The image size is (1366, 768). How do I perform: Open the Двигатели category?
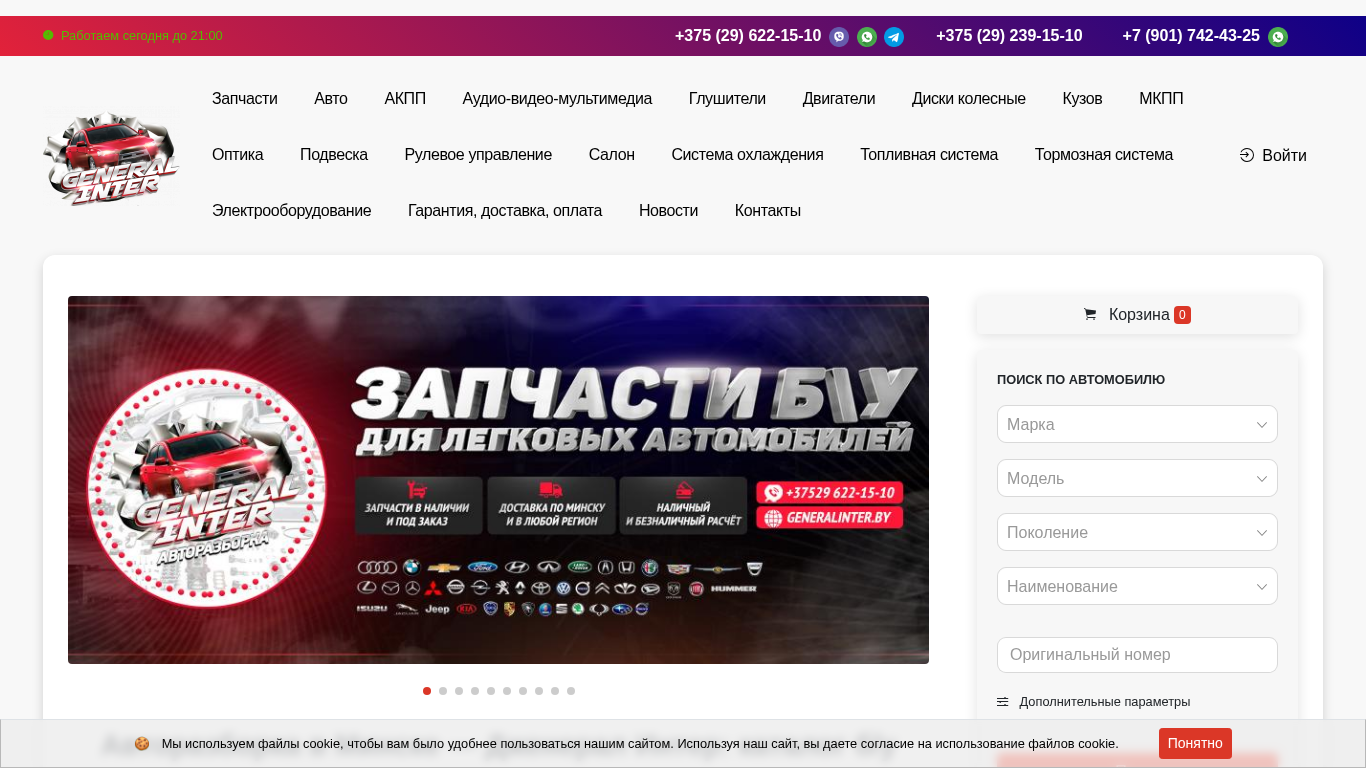point(839,99)
